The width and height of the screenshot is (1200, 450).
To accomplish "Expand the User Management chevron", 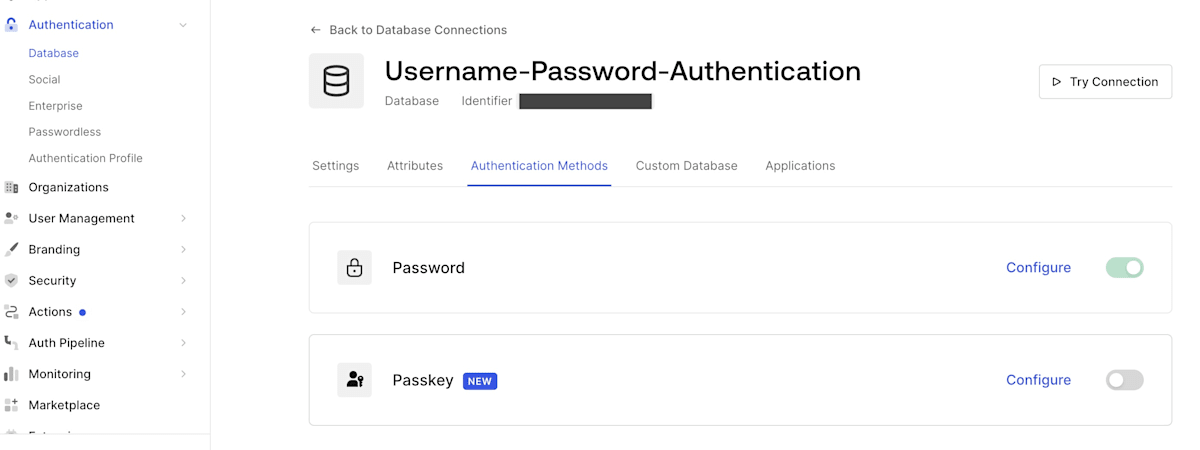I will click(183, 218).
